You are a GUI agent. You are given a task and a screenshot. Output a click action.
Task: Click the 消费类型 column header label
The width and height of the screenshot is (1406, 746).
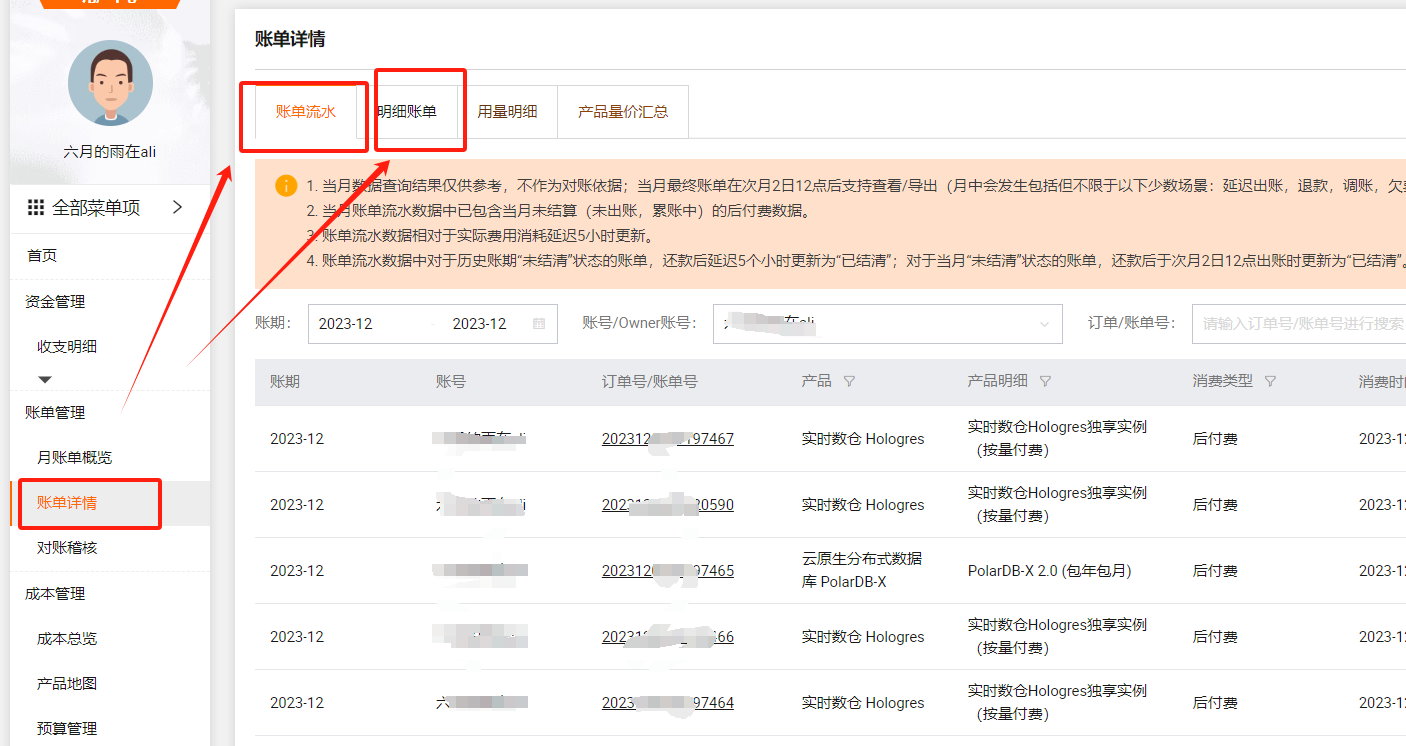(x=1223, y=382)
